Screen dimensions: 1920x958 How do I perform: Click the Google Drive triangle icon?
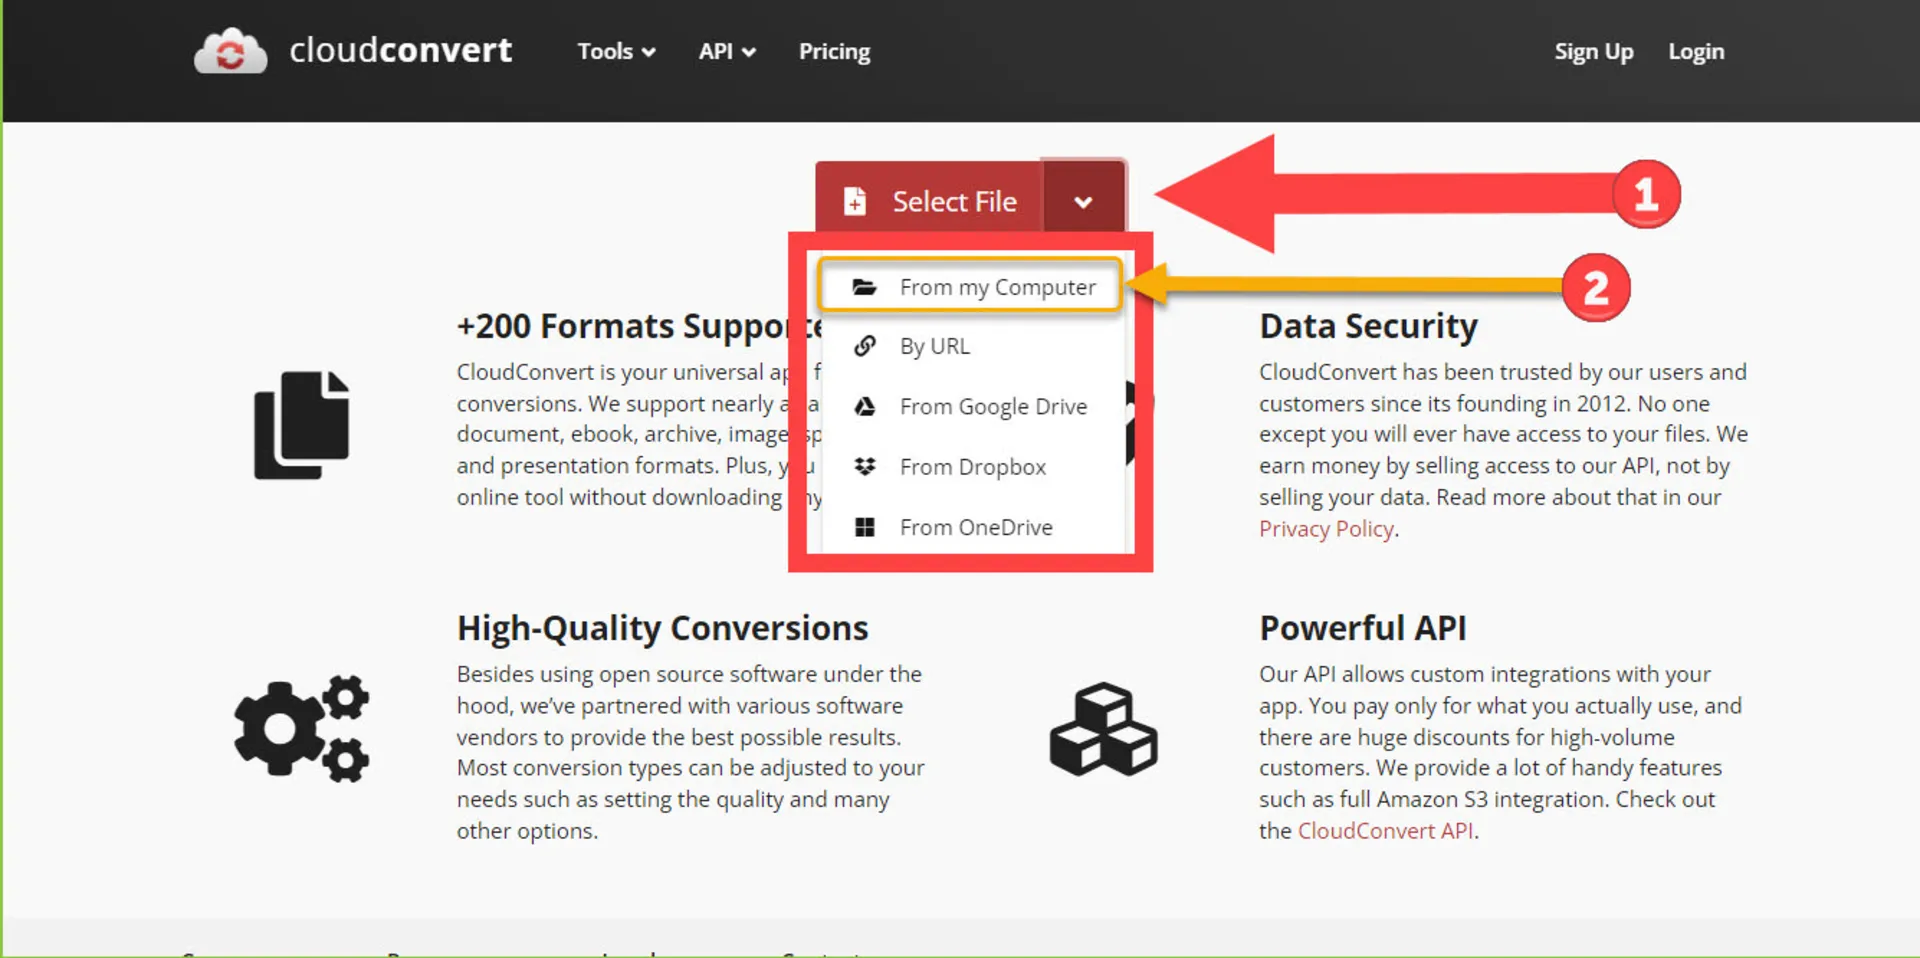865,406
